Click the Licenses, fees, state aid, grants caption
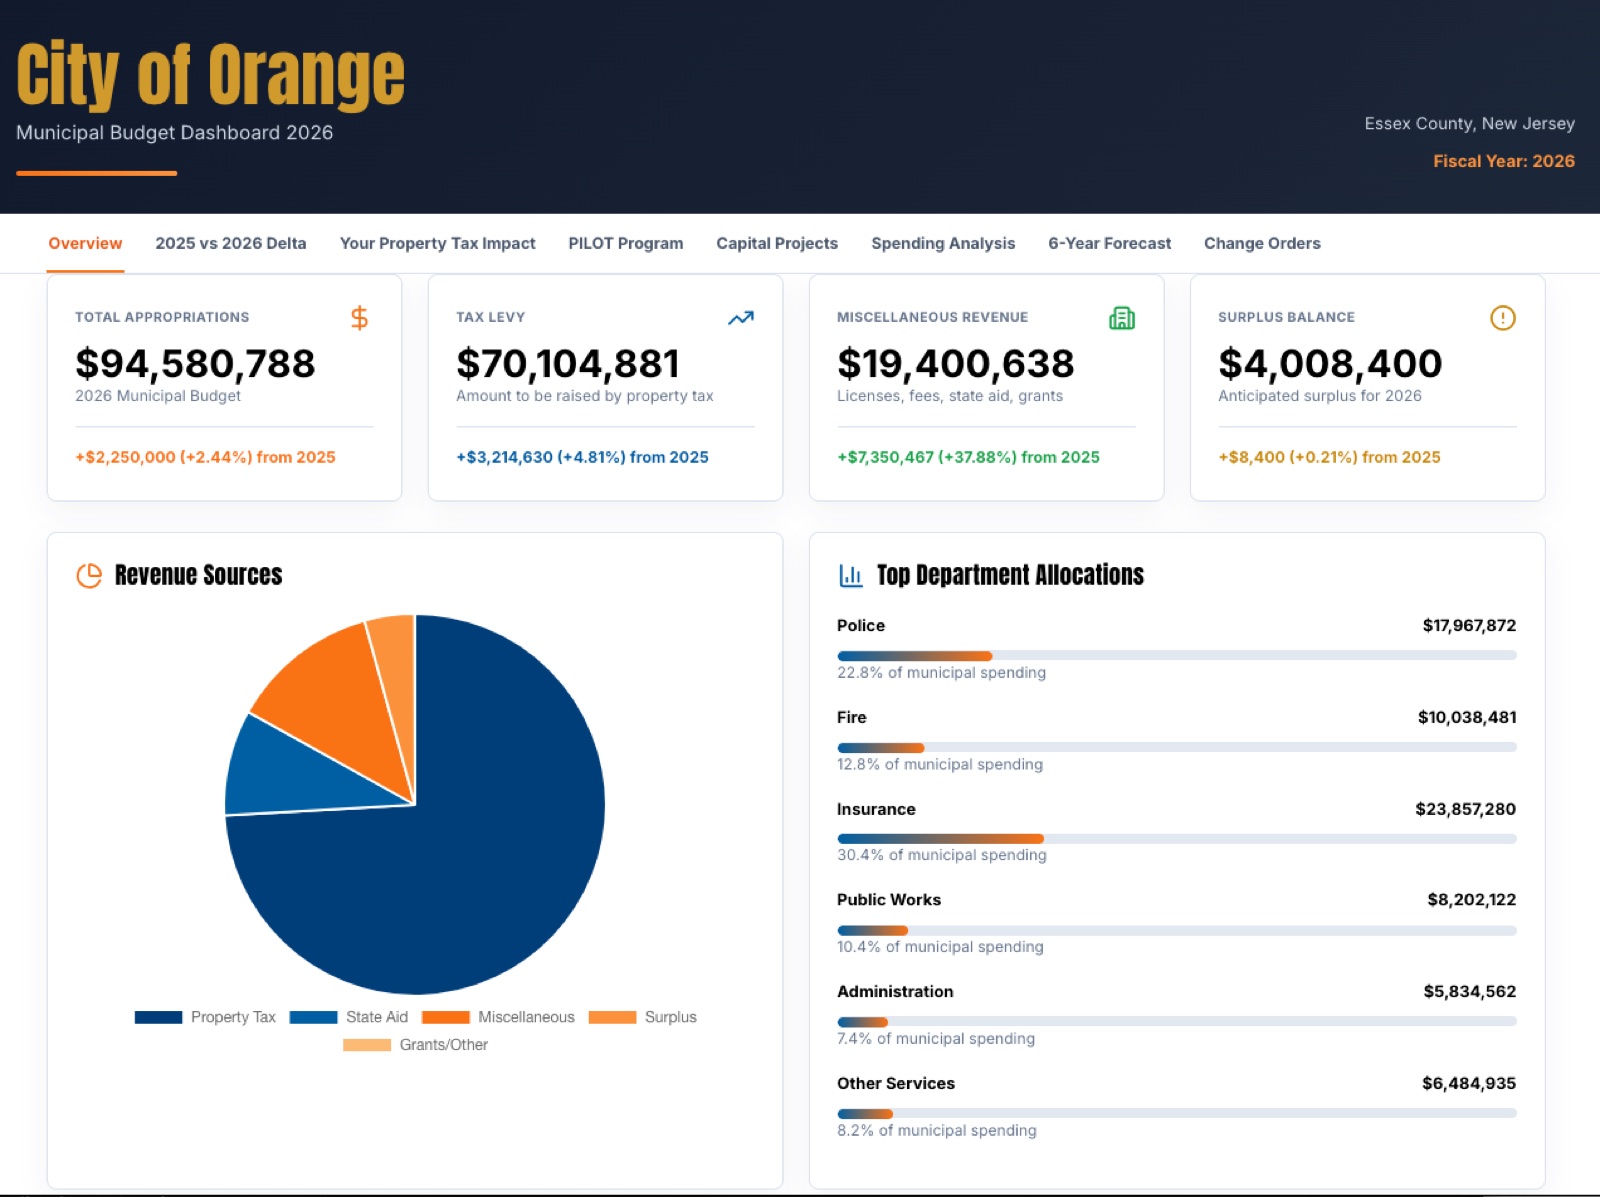Image resolution: width=1600 pixels, height=1197 pixels. click(950, 396)
